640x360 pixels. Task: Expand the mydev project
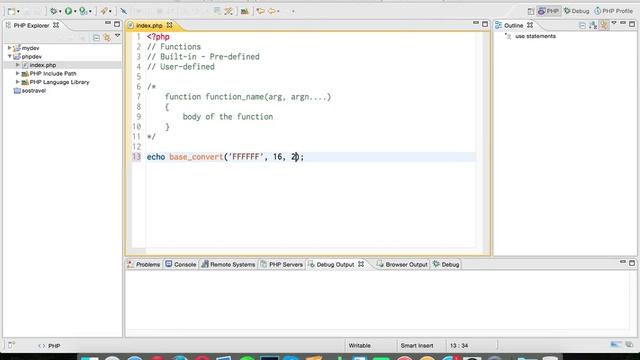click(9, 48)
